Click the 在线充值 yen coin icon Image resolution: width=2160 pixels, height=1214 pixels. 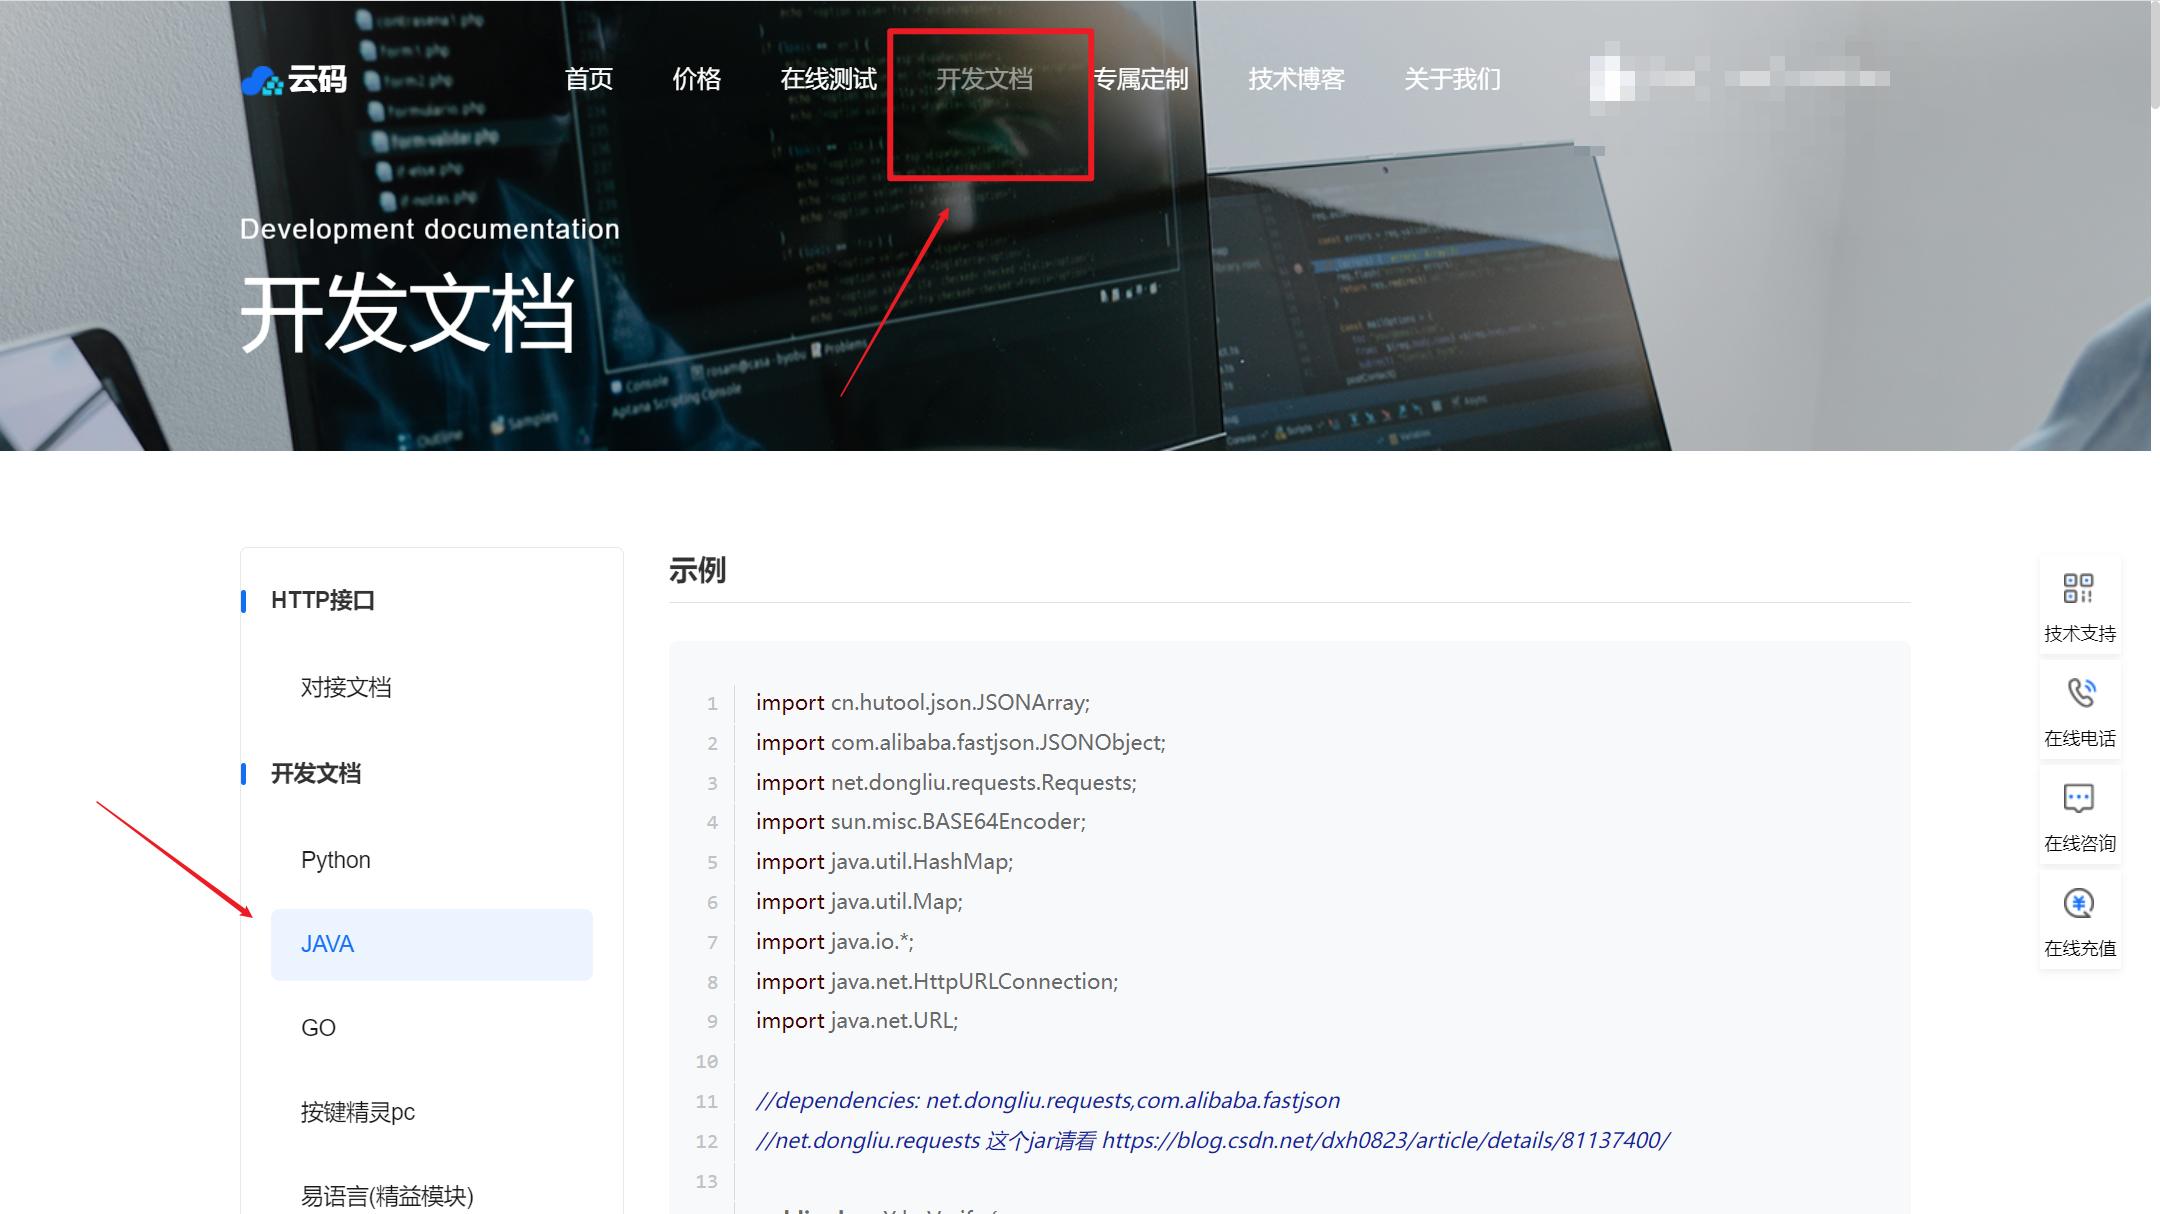[x=2078, y=903]
